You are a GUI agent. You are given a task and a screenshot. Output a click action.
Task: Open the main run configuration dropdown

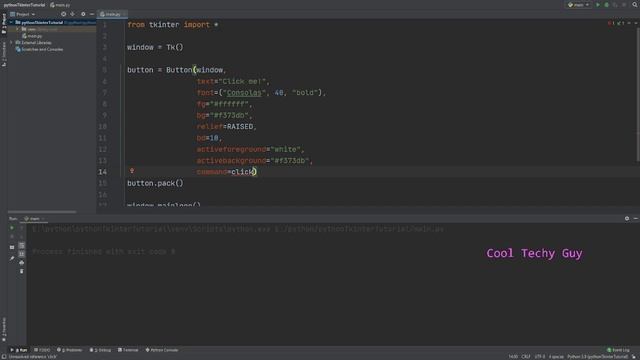(579, 5)
